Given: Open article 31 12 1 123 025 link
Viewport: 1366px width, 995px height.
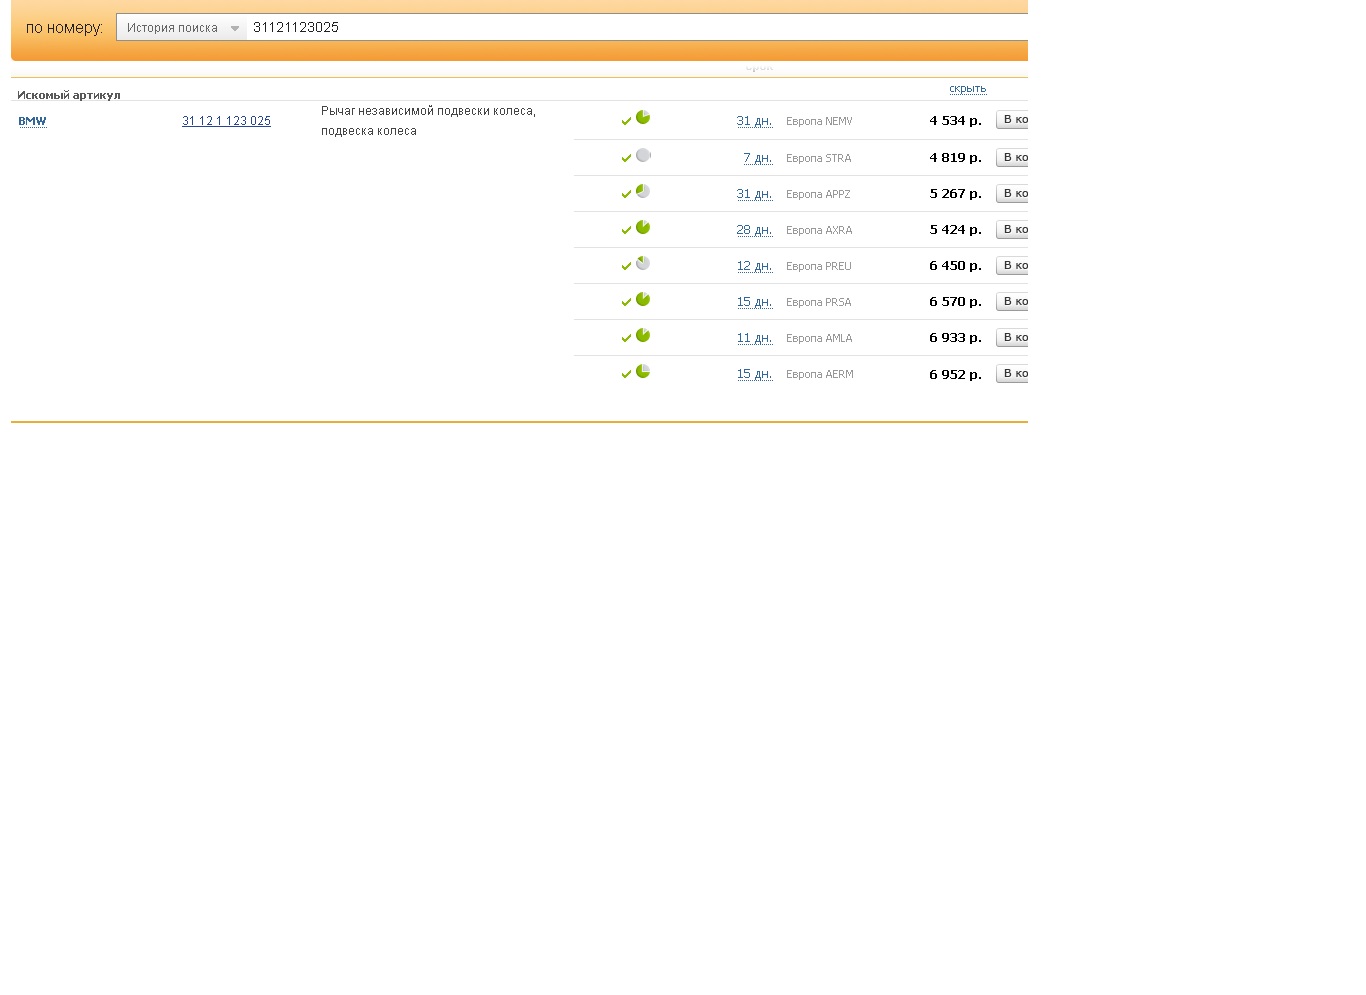Looking at the screenshot, I should (226, 121).
